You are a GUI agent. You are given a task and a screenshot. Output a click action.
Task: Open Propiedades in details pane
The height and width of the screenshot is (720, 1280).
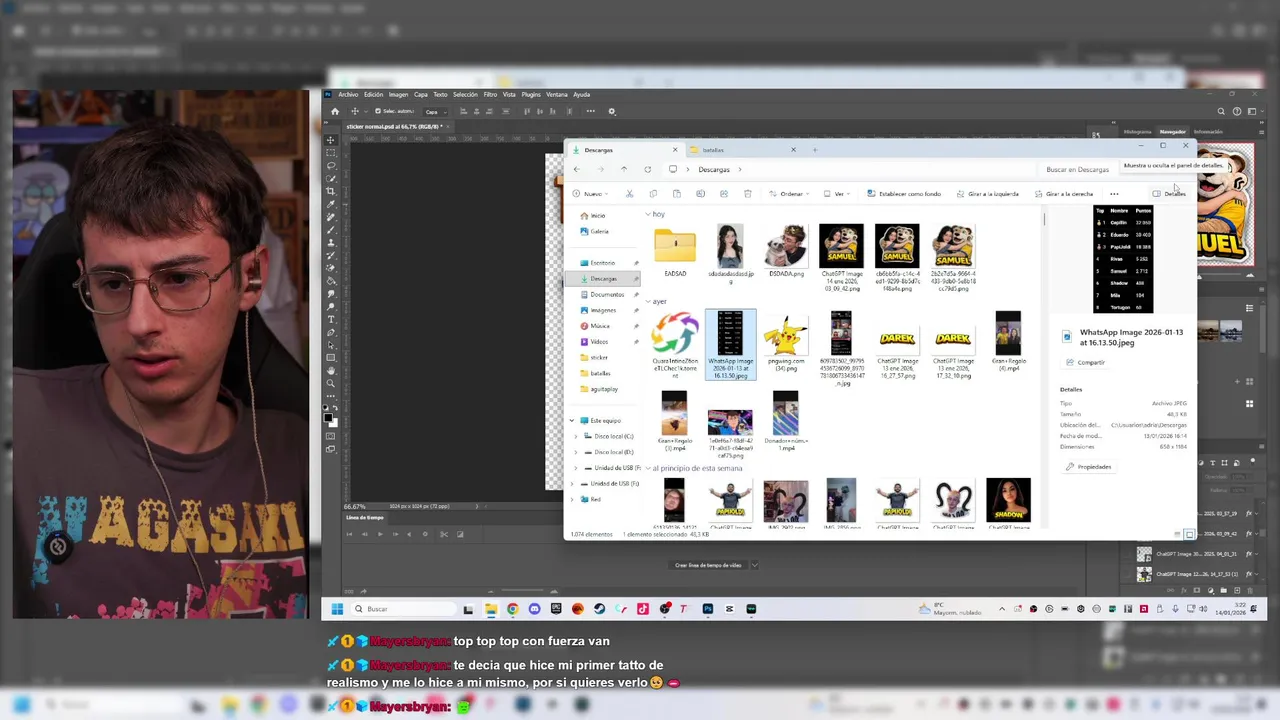(x=1089, y=467)
